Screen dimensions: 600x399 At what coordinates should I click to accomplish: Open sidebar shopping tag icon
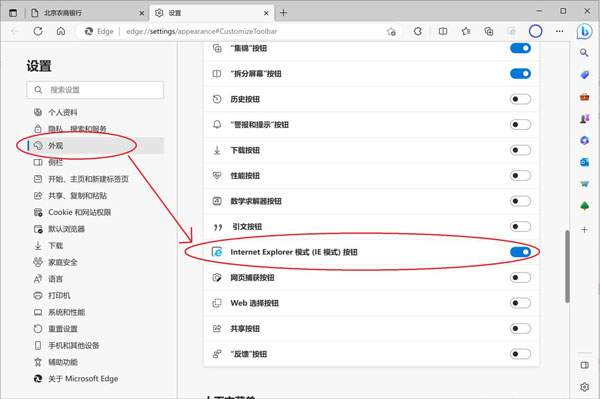pyautogui.click(x=584, y=75)
